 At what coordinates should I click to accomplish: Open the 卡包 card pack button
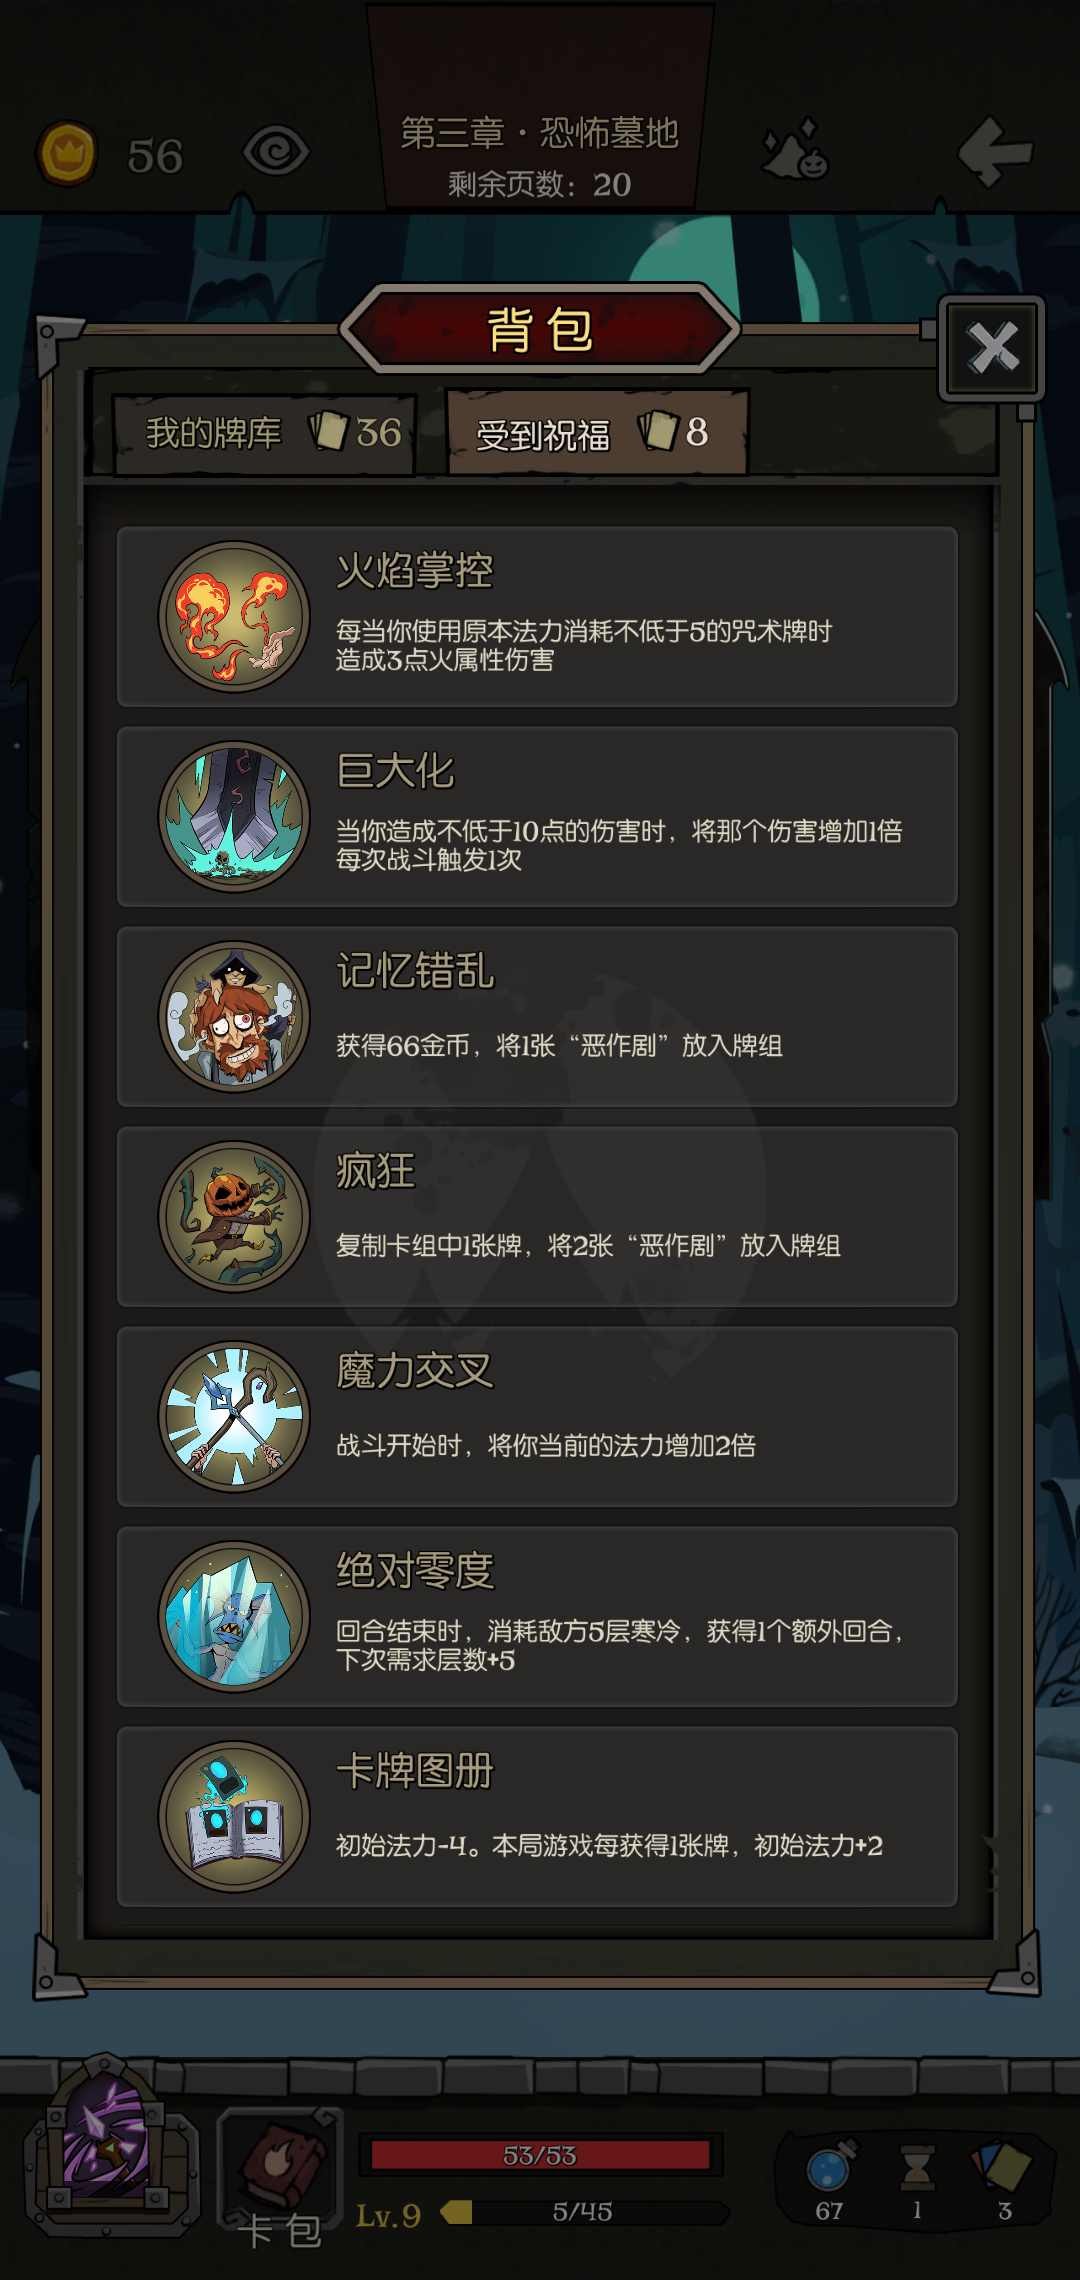pyautogui.click(x=281, y=2177)
